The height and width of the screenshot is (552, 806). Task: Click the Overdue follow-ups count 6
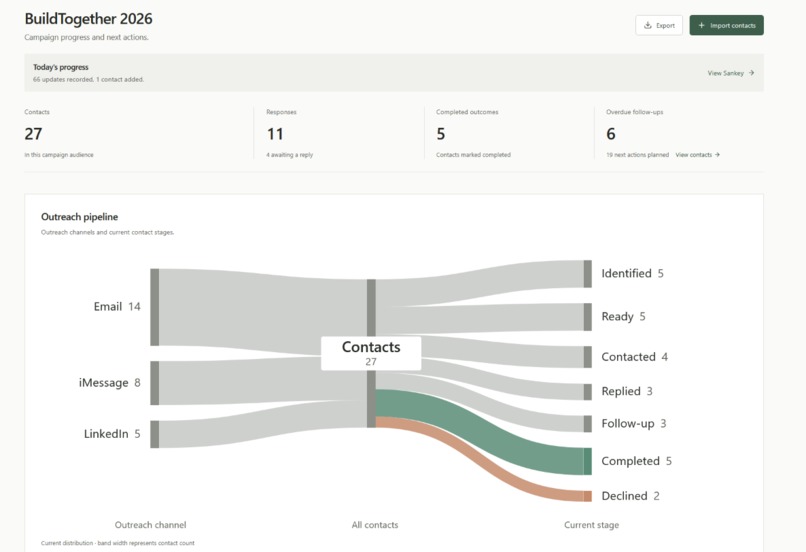point(611,134)
